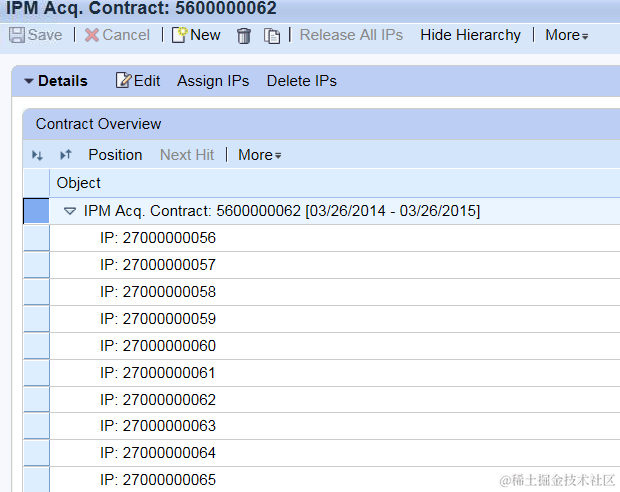Click the Contract Overview panel title
The height and width of the screenshot is (492, 620).
click(98, 124)
